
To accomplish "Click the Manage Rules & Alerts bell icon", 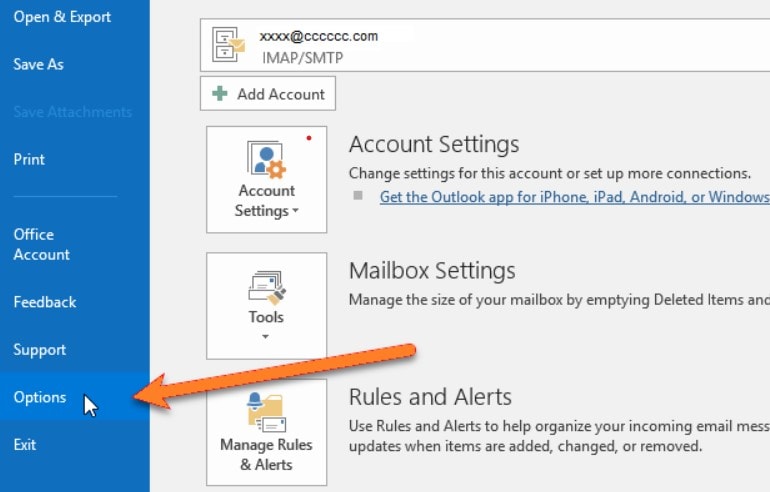I will pos(267,412).
